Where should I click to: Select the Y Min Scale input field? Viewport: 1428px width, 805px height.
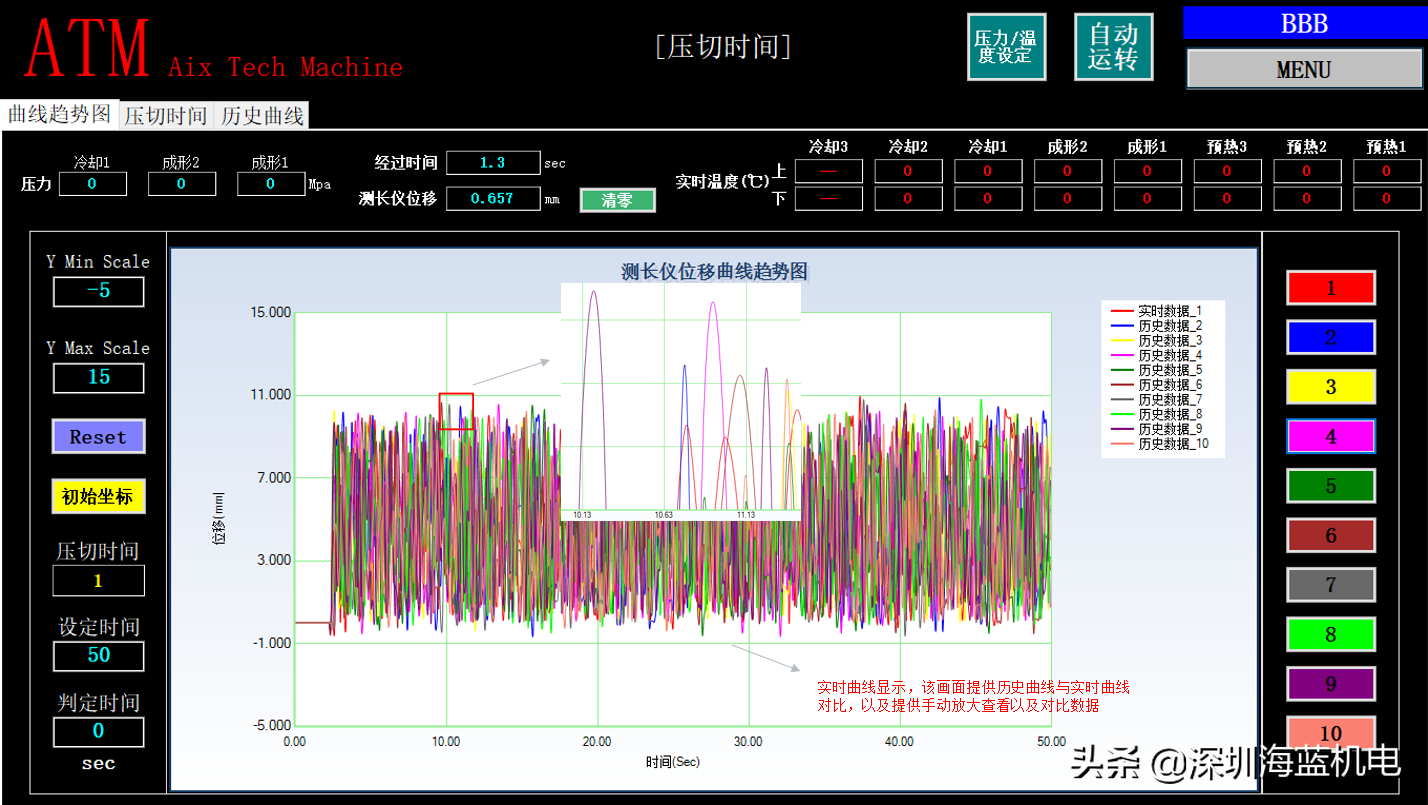(x=98, y=291)
